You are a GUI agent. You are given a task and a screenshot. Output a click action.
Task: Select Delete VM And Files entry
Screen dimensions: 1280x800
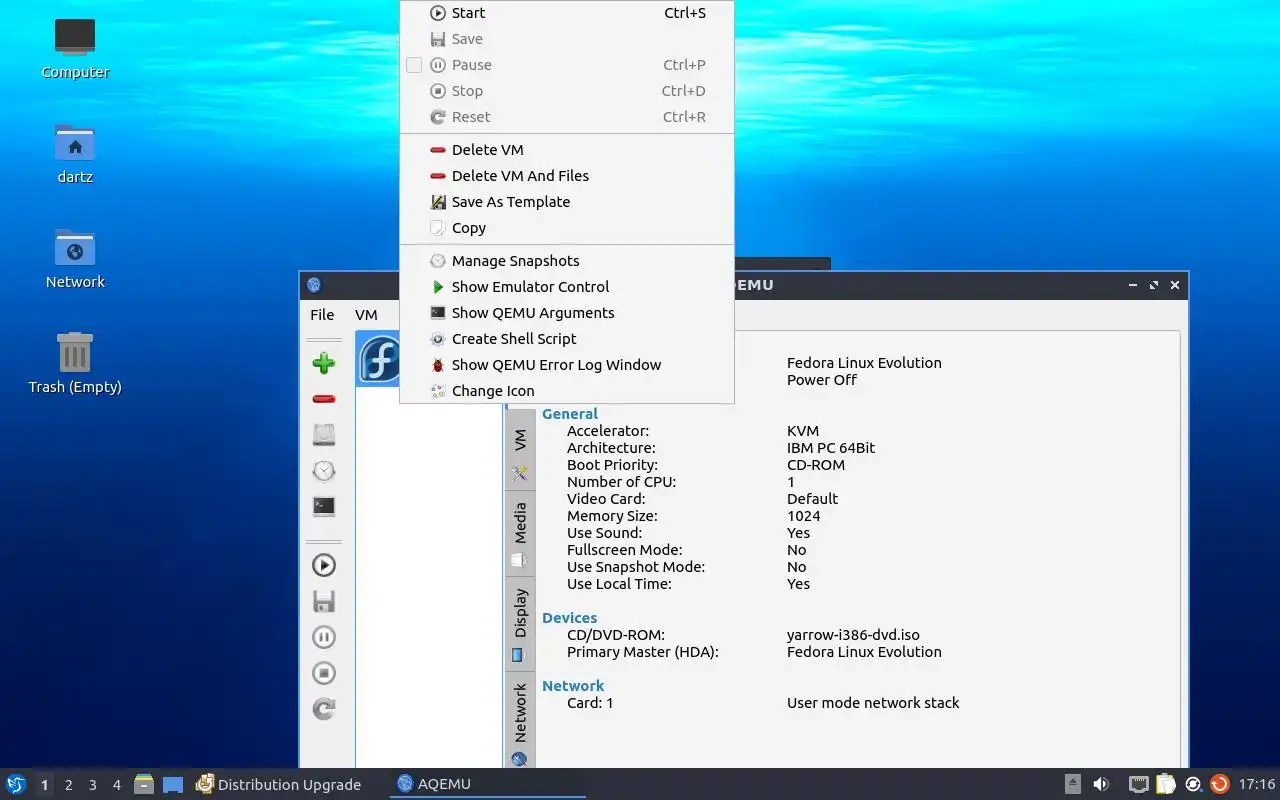tap(567, 176)
